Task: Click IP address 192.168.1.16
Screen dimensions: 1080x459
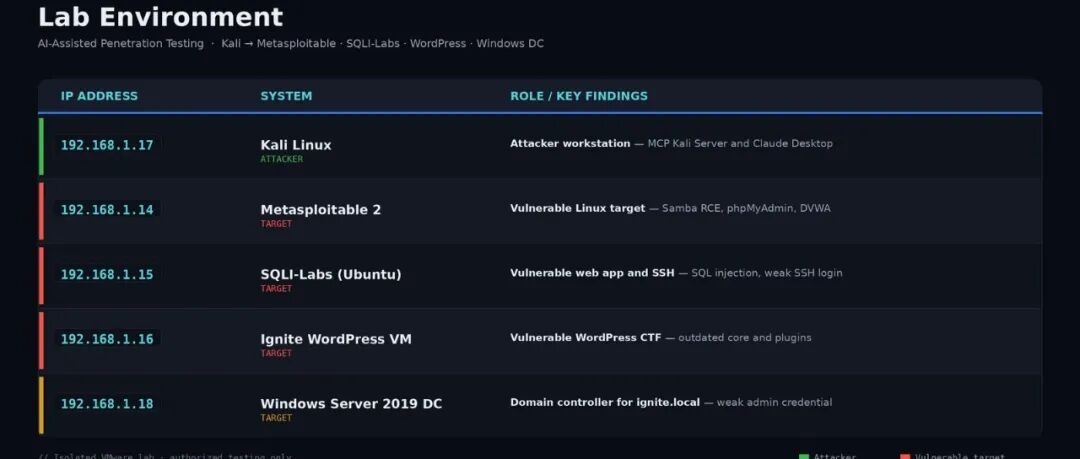Action: click(107, 339)
